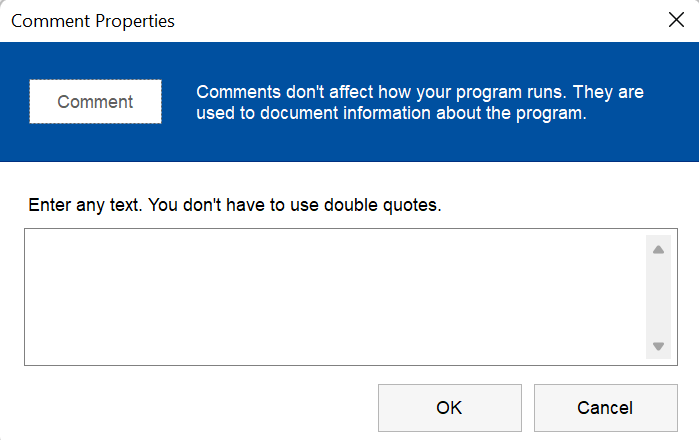The height and width of the screenshot is (440, 699).
Task: Close the Comment Properties dialog with X
Action: click(676, 20)
